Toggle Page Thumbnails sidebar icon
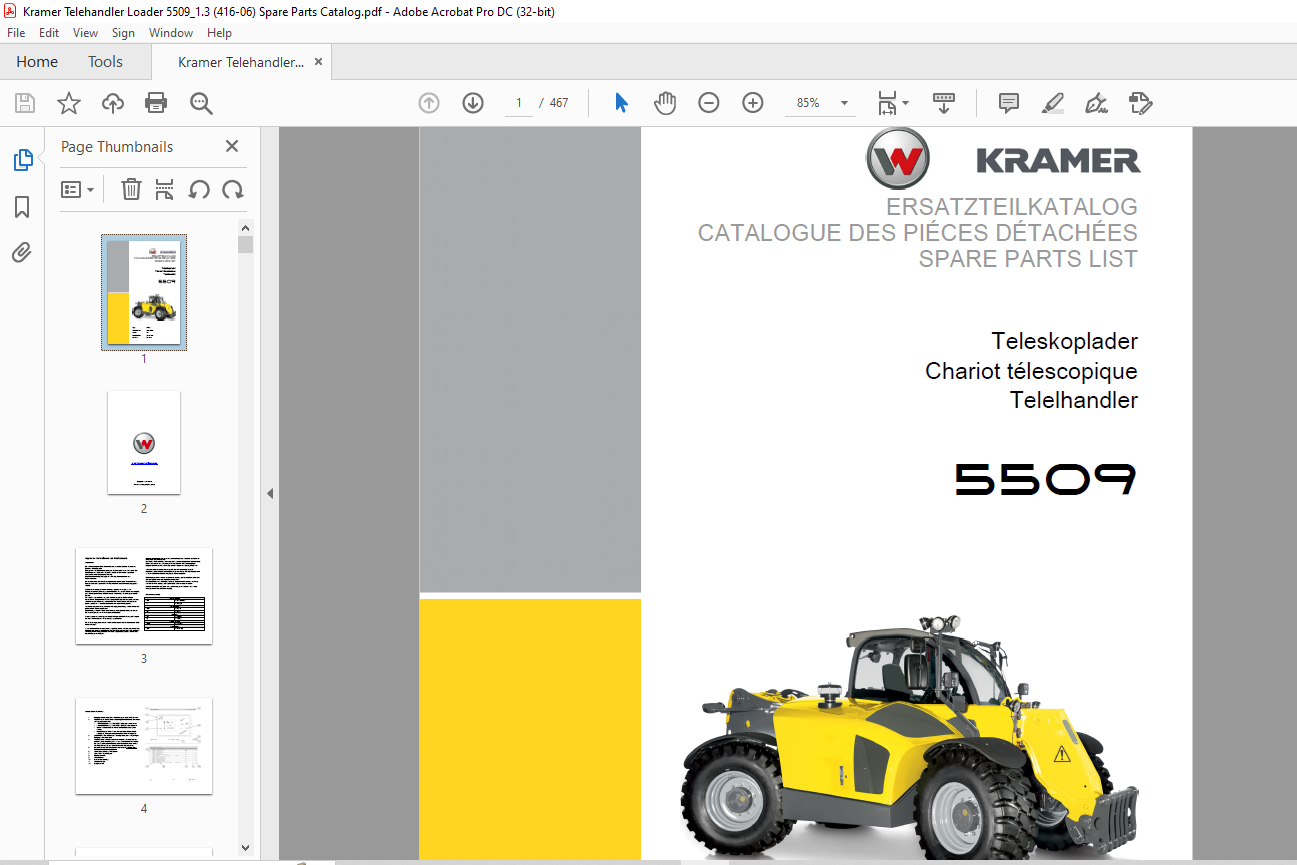1297x865 pixels. (22, 159)
